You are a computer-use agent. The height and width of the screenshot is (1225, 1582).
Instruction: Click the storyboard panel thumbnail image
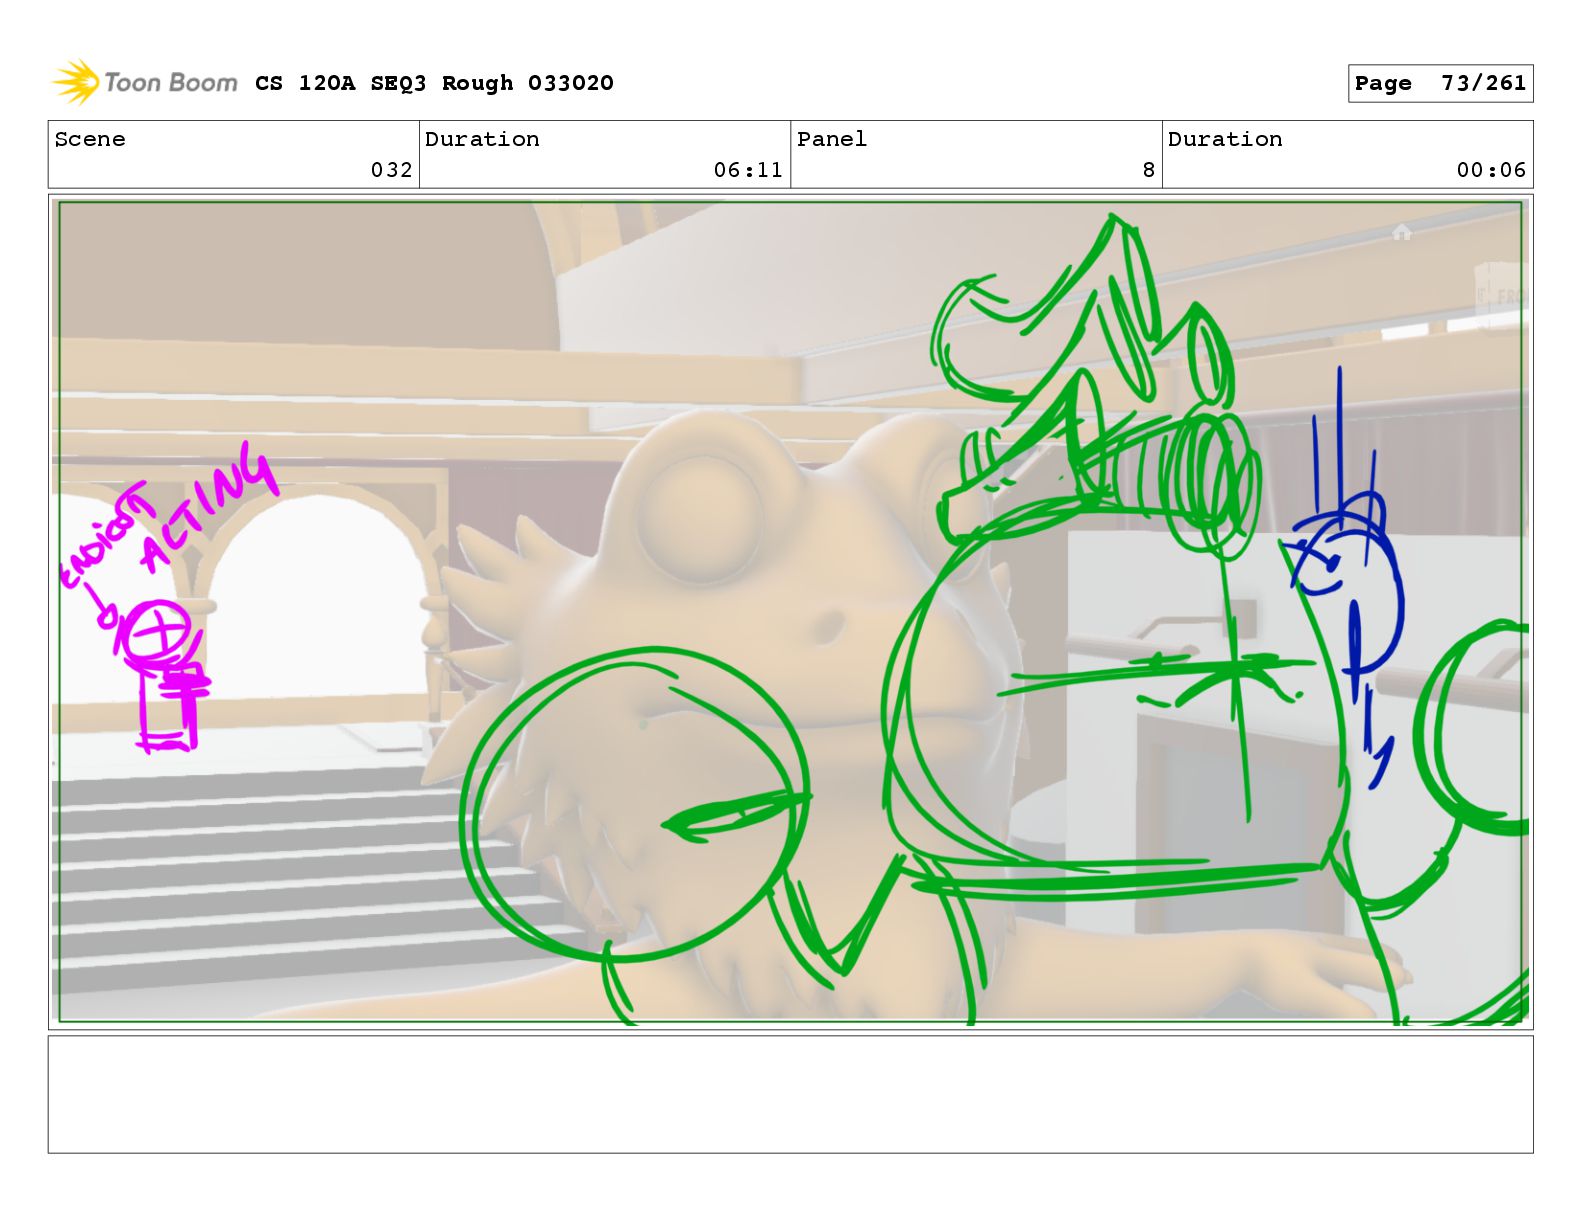click(x=790, y=612)
